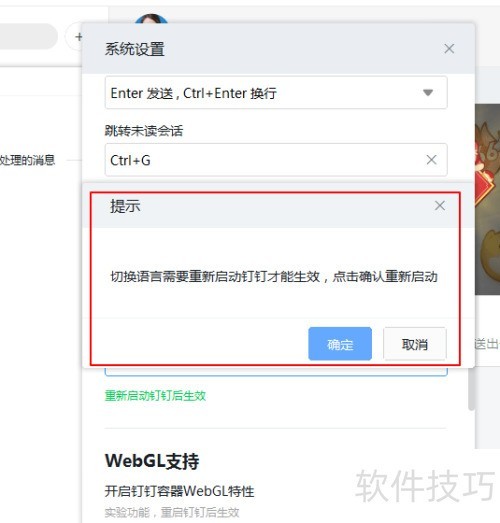Select the WebGL支持 section heading
Image resolution: width=500 pixels, height=523 pixels.
point(152,461)
